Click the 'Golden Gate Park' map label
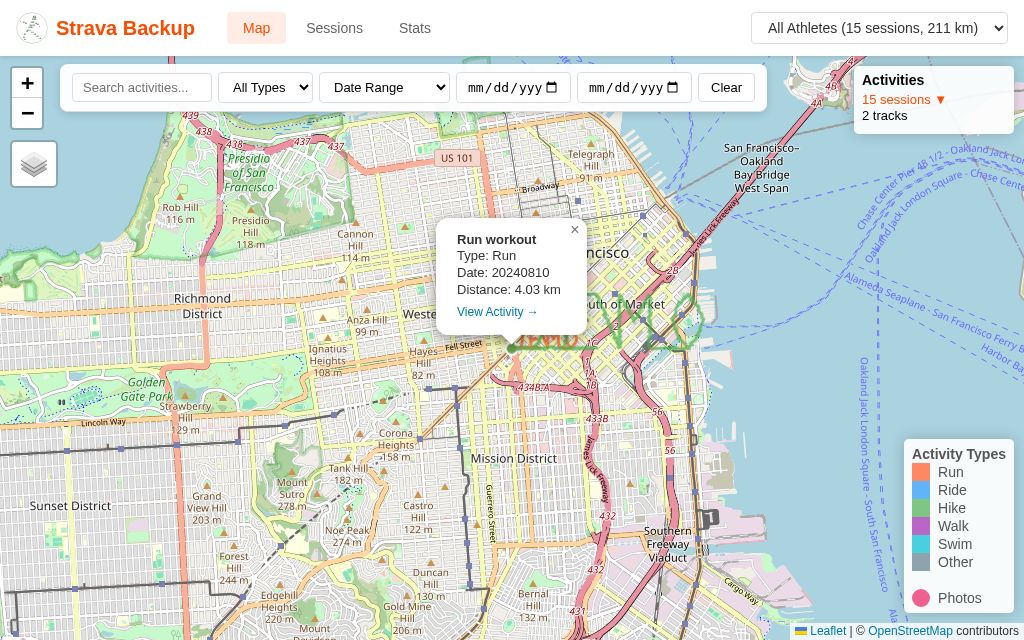 click(x=147, y=389)
